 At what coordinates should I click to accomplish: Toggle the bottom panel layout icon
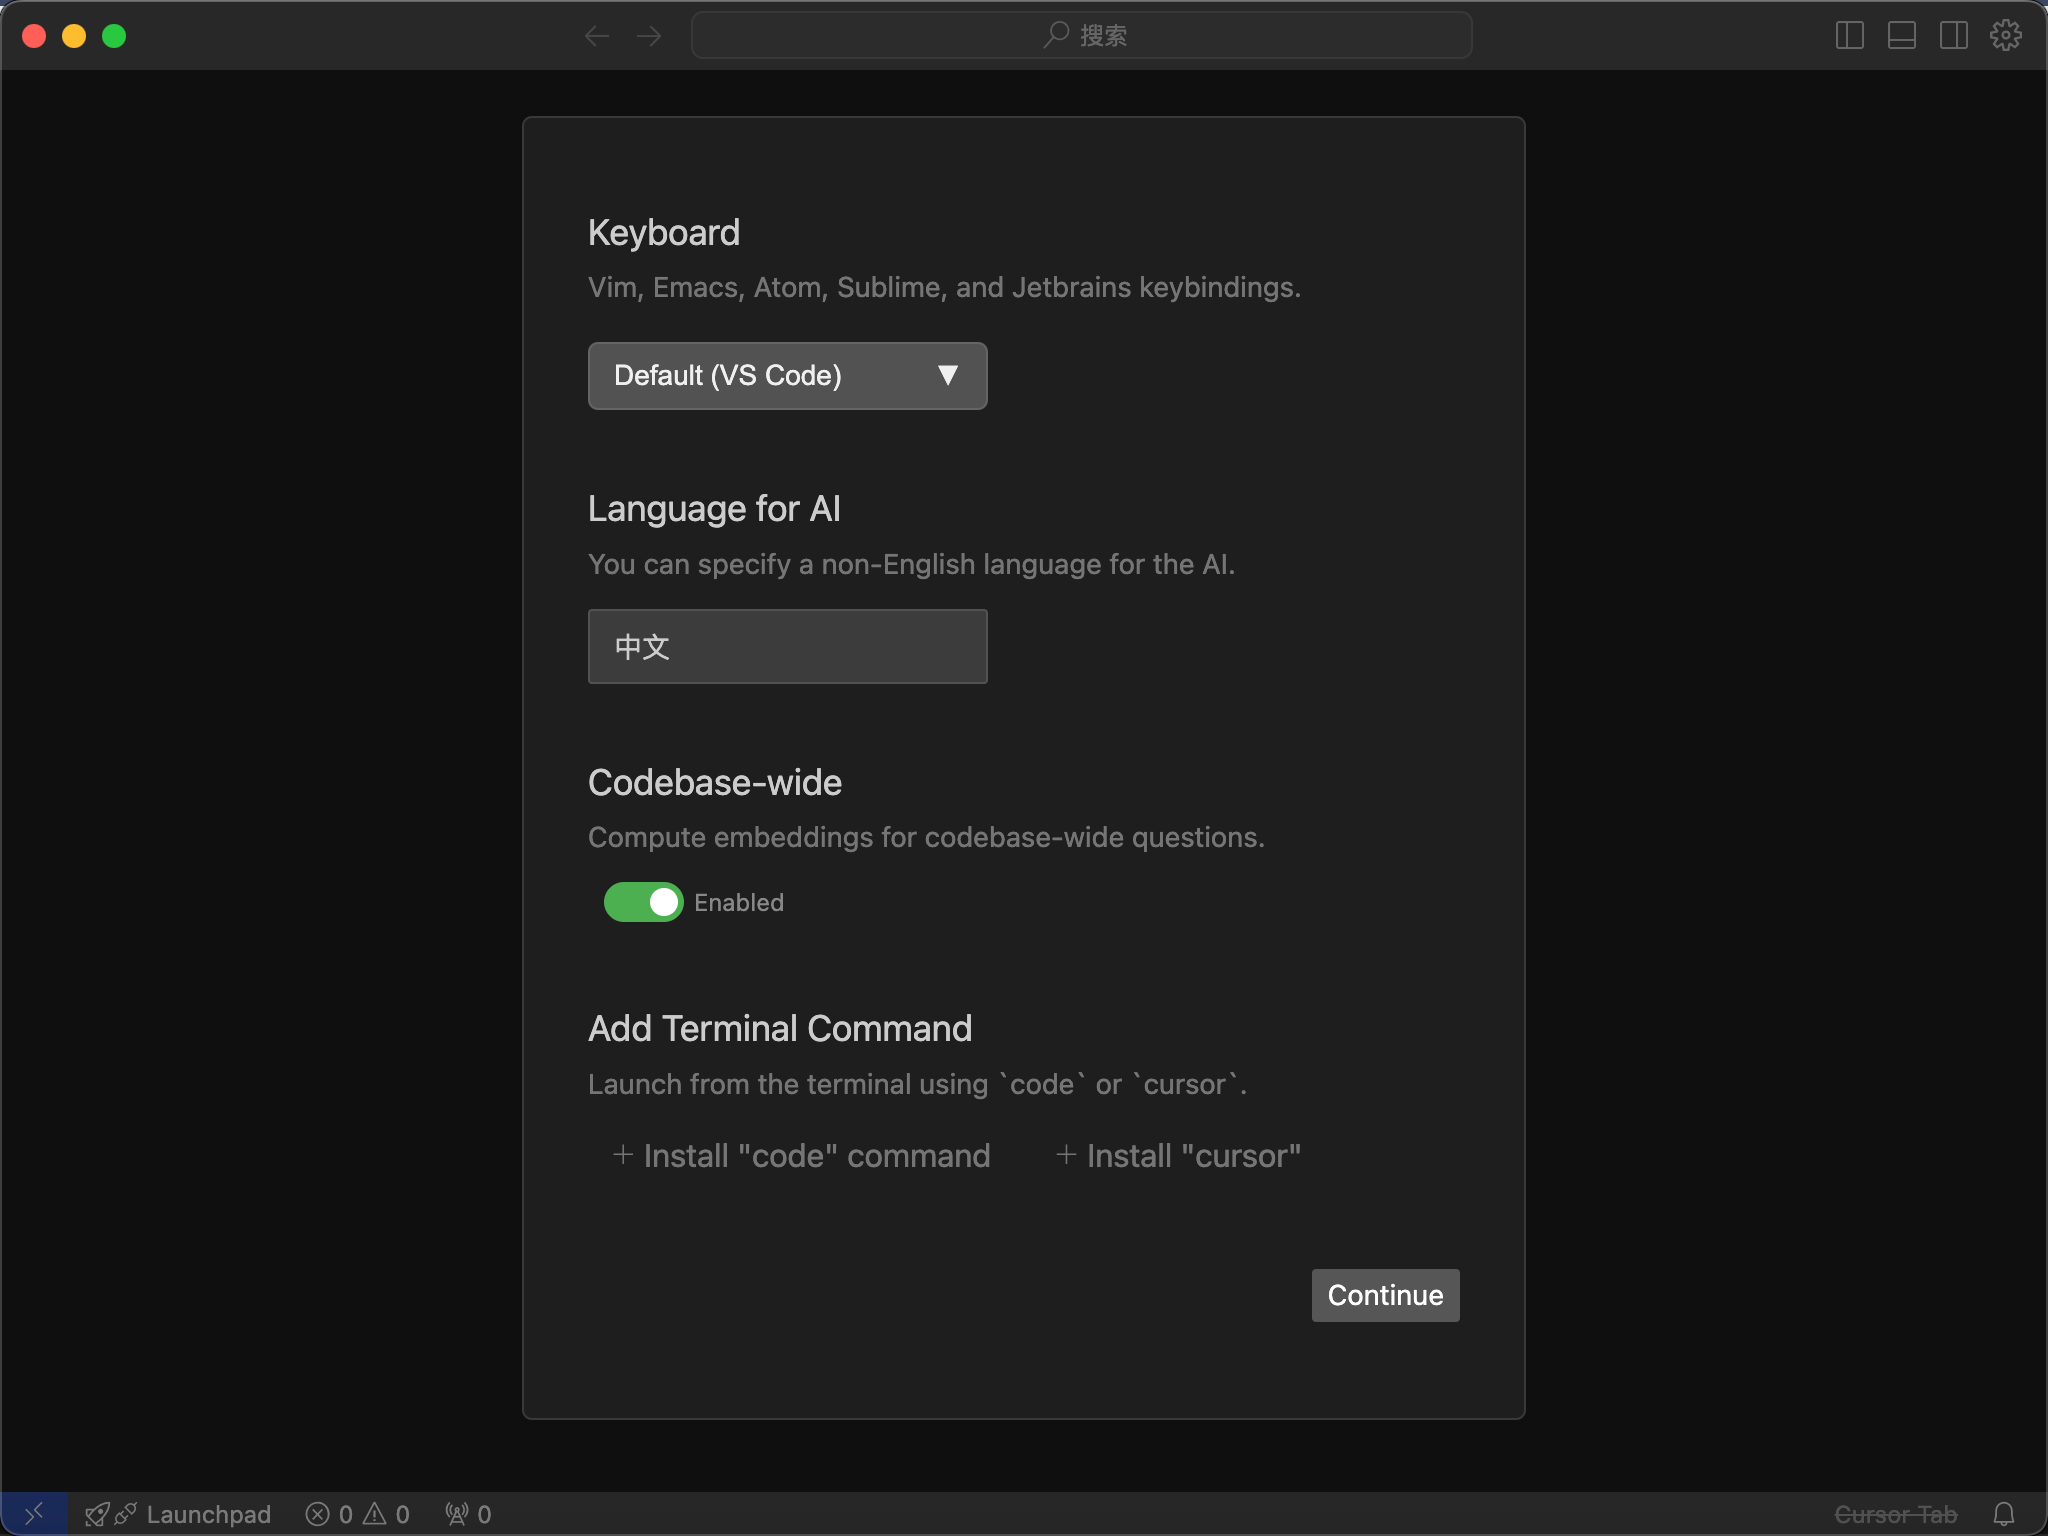pos(1902,36)
